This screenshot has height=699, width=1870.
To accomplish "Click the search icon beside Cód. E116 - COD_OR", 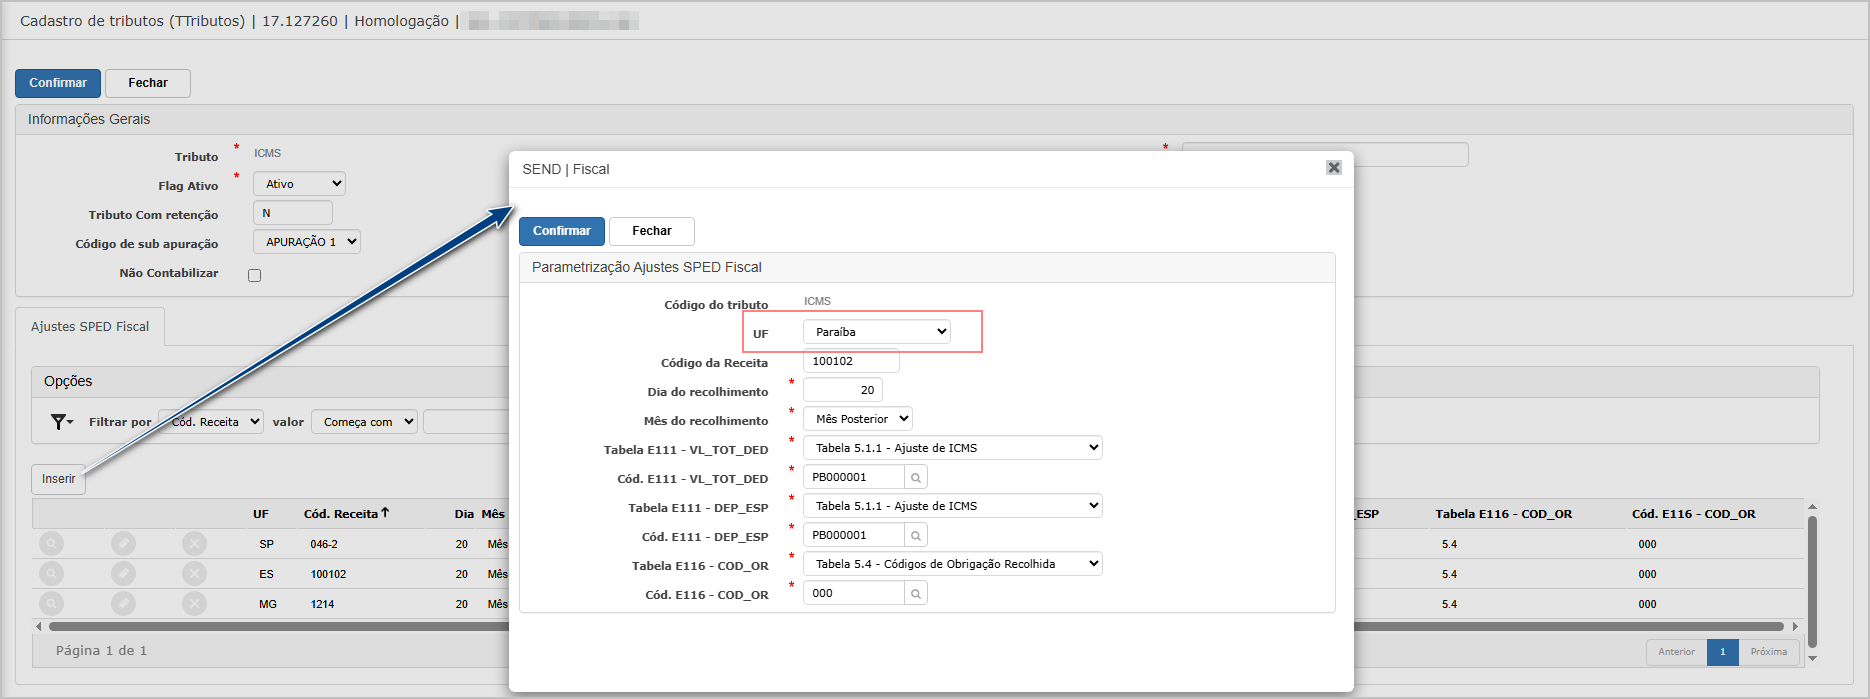I will (x=916, y=594).
